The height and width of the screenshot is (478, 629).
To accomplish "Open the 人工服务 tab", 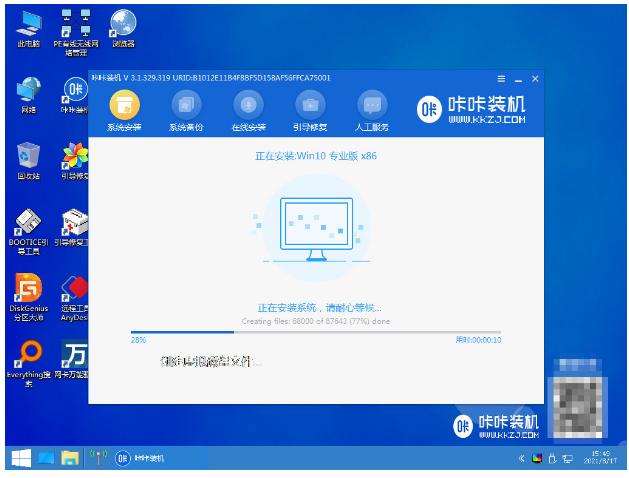I will (372, 111).
